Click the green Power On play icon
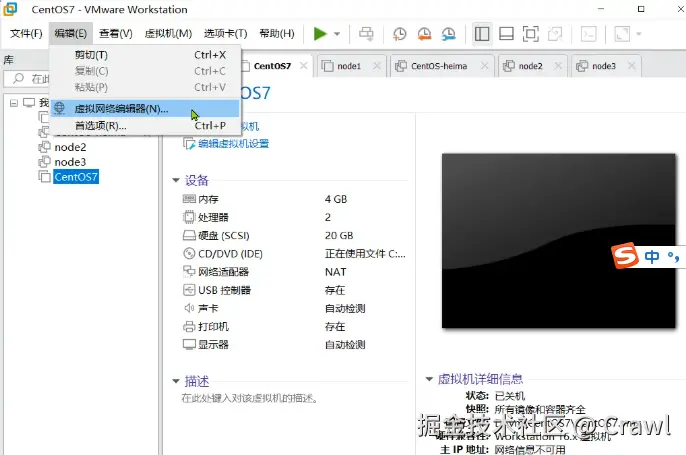The image size is (686, 455). click(320, 34)
